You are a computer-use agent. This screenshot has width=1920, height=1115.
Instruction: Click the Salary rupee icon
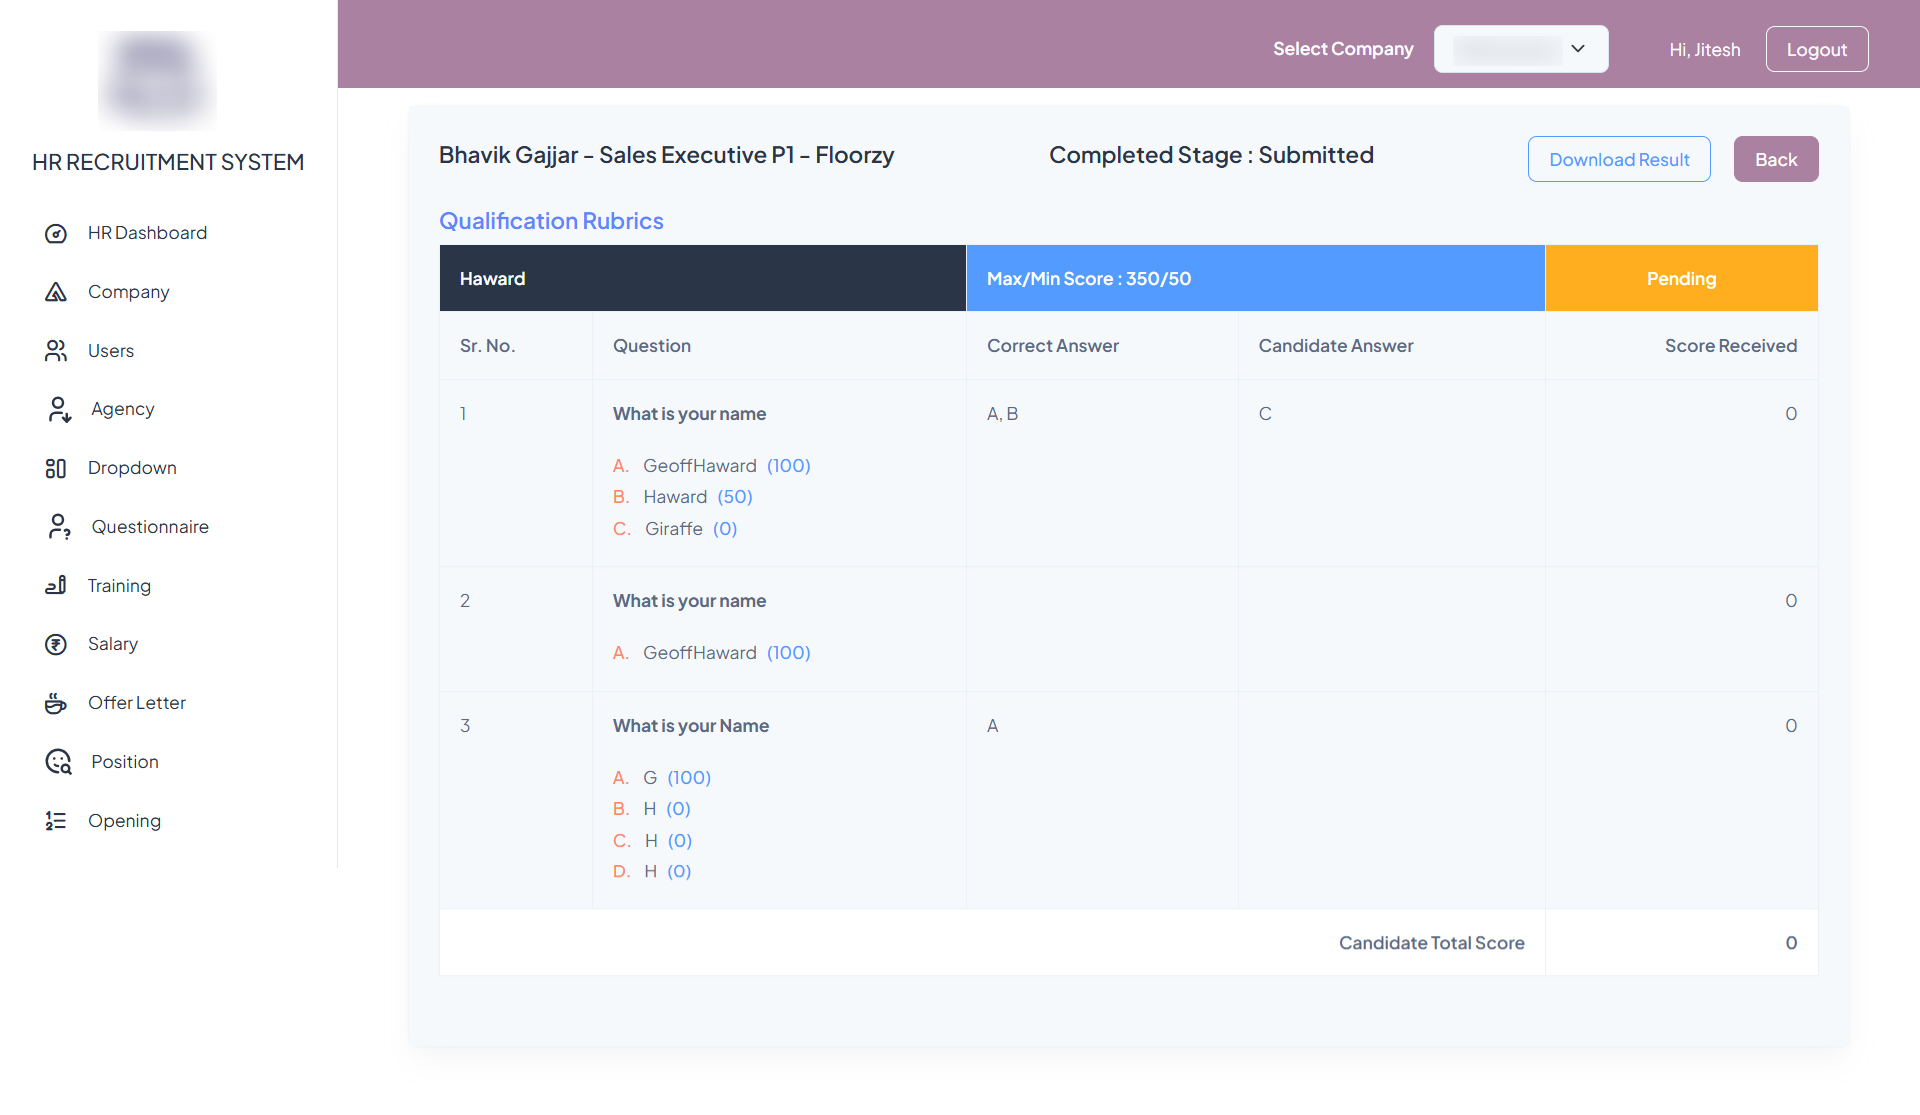pyautogui.click(x=56, y=644)
